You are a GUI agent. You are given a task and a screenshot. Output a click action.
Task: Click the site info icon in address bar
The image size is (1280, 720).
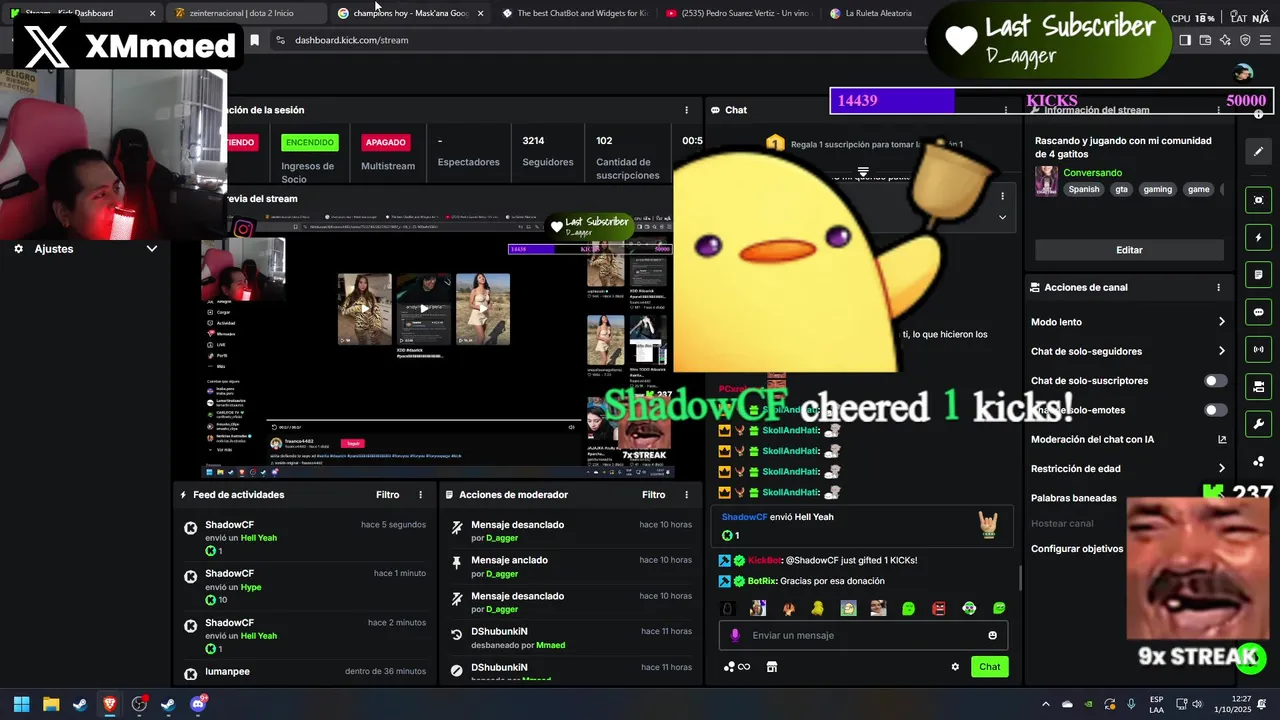click(x=280, y=40)
